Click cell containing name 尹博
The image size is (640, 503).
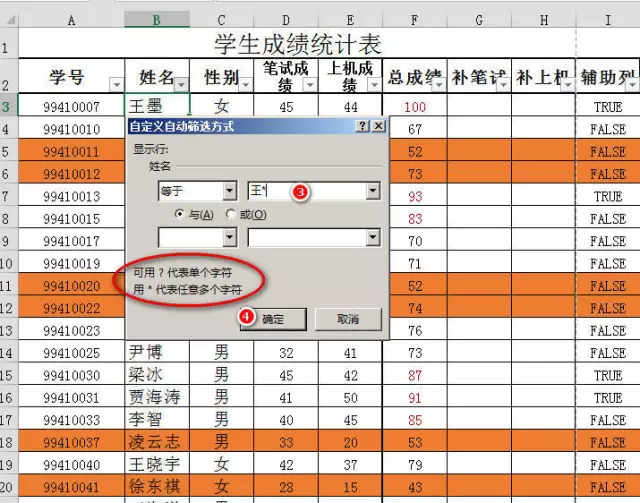coord(157,352)
